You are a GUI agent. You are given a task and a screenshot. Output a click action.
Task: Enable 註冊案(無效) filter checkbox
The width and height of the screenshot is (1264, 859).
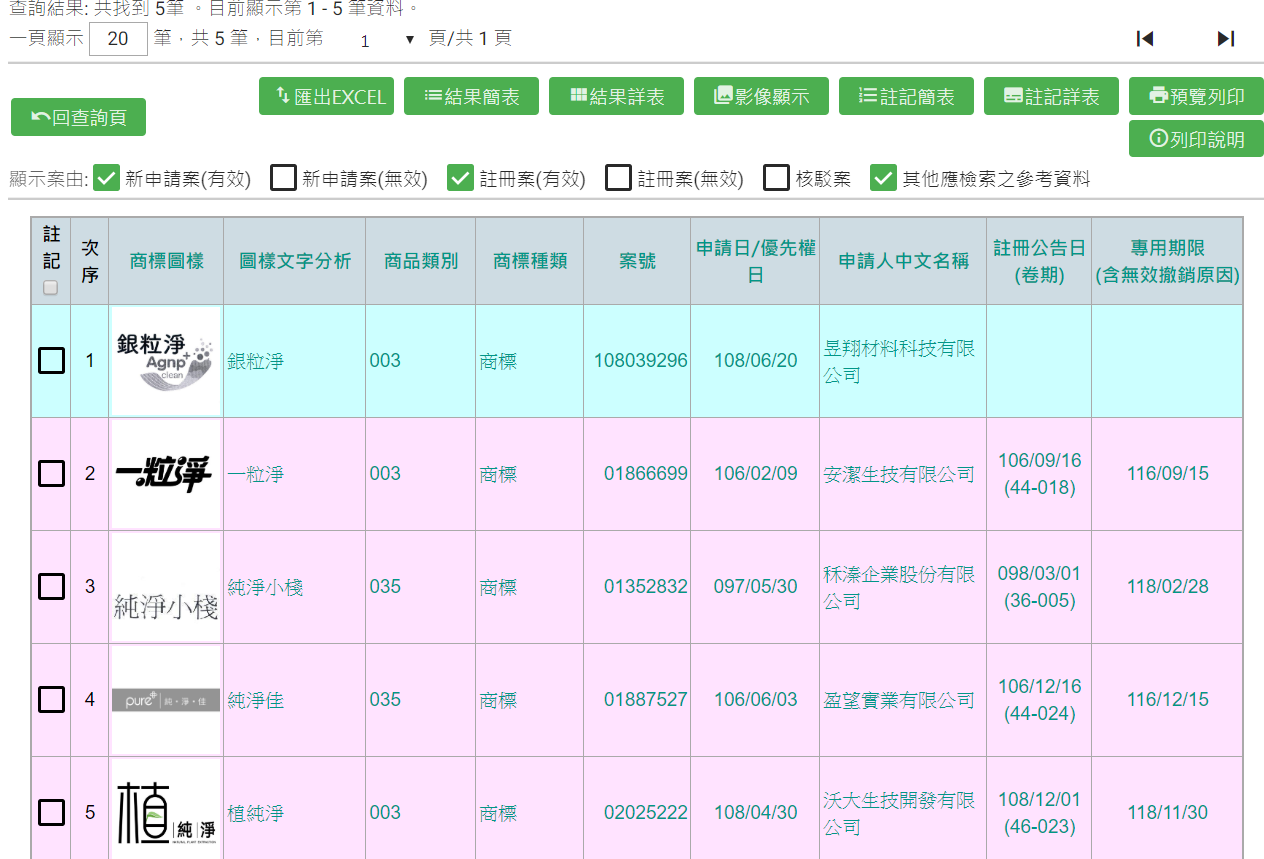click(x=619, y=178)
